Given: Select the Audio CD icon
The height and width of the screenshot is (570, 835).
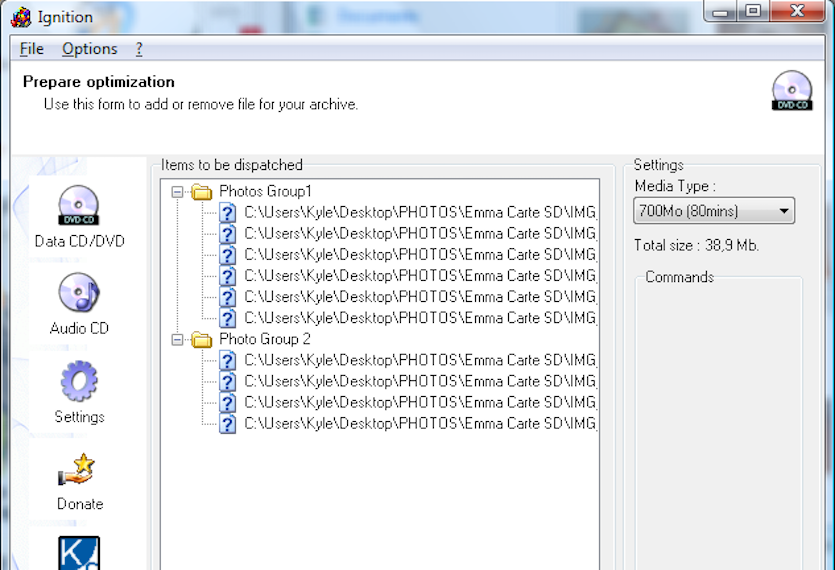Looking at the screenshot, I should coord(79,293).
